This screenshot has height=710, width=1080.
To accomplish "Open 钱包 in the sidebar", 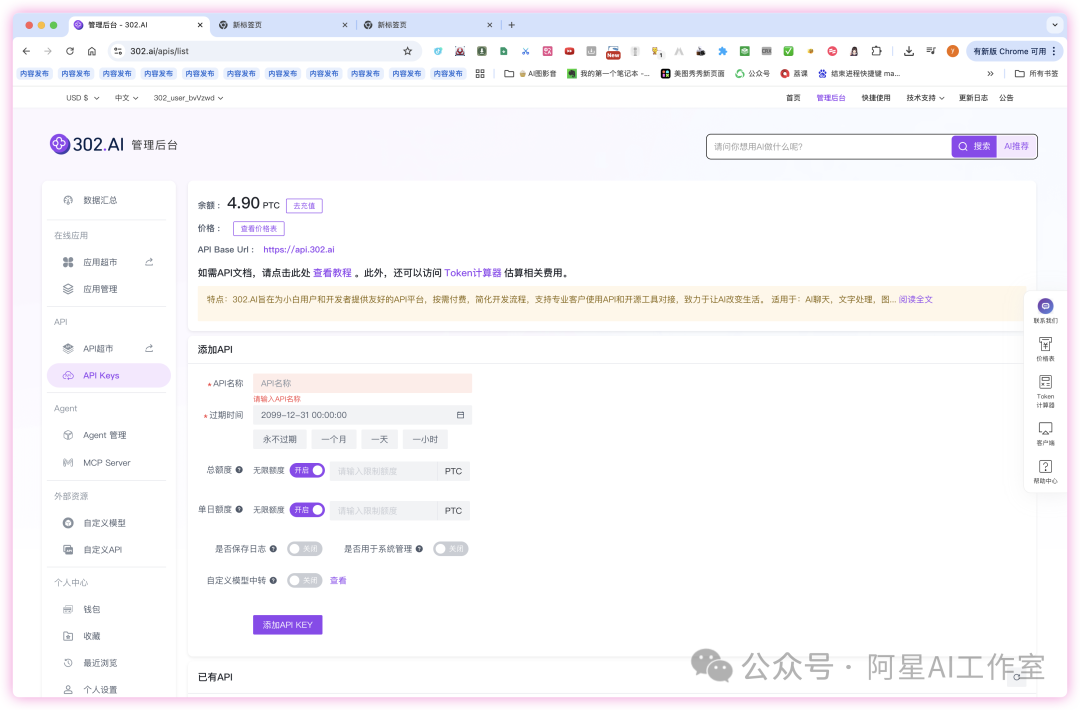I will tap(91, 609).
